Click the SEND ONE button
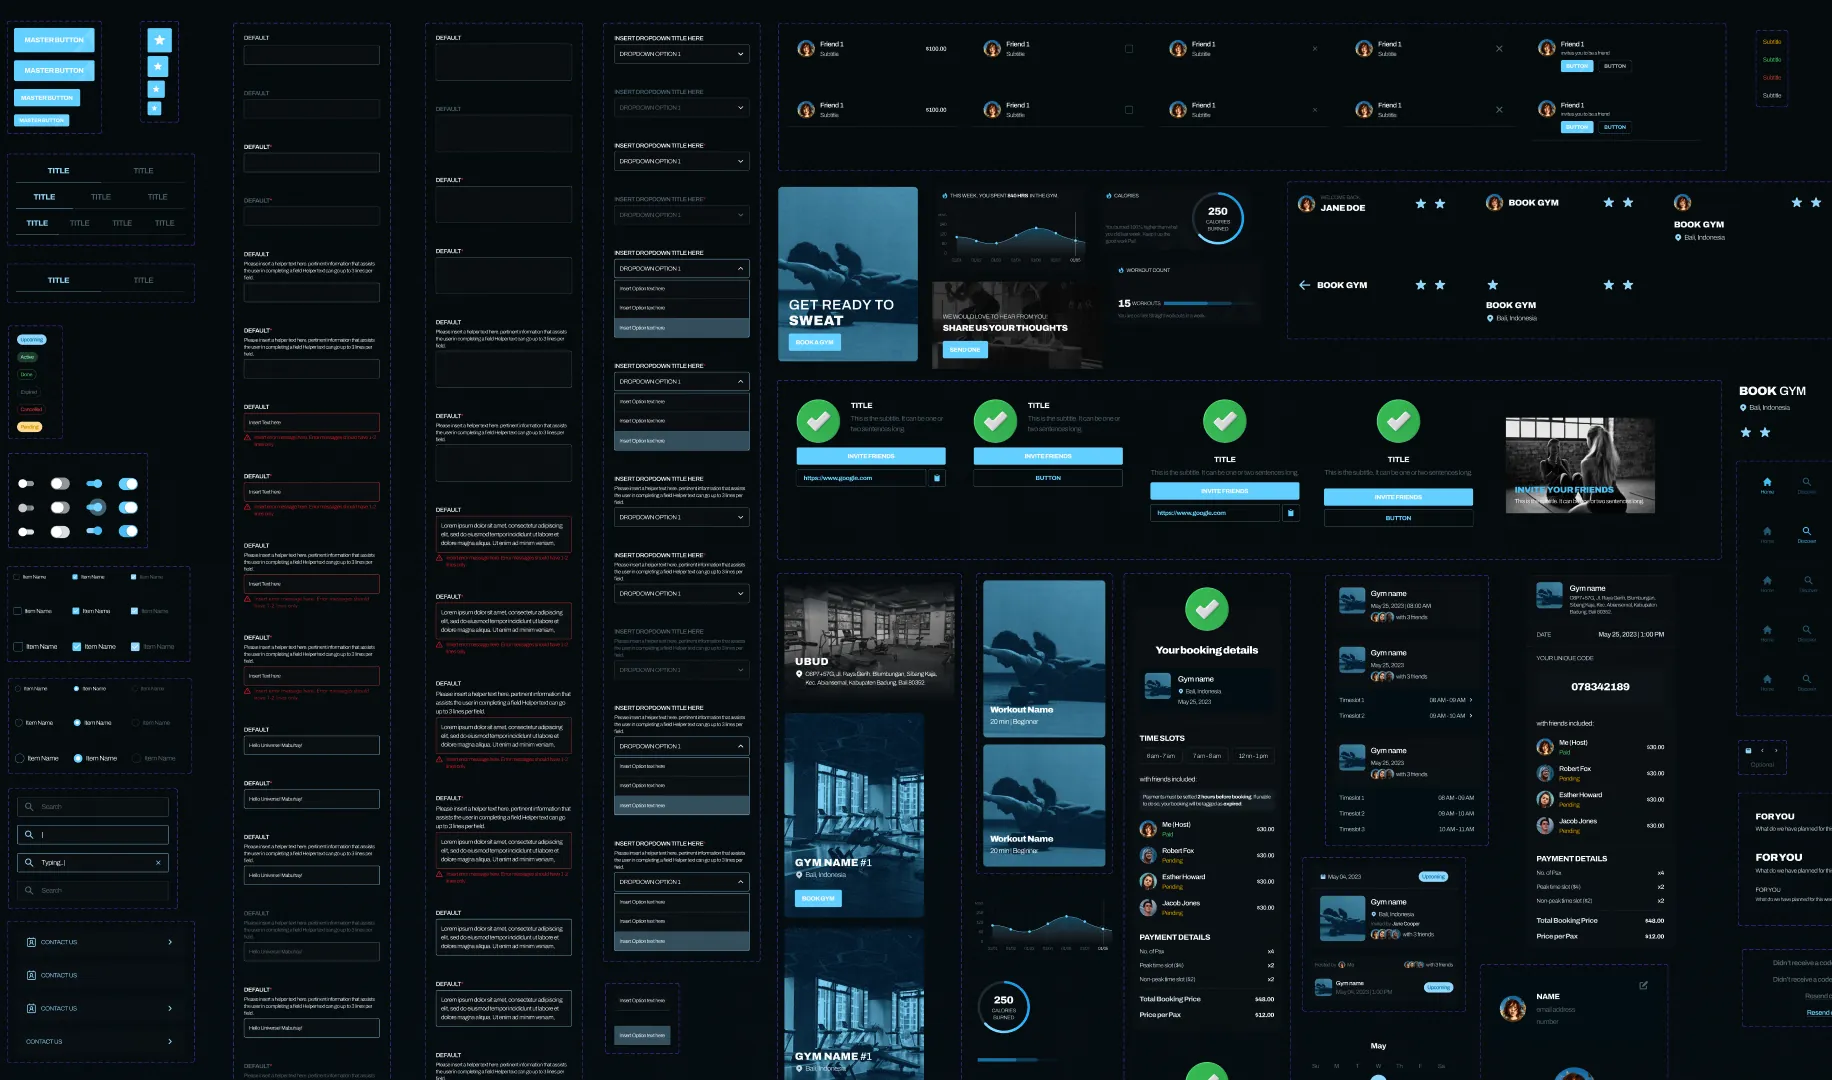This screenshot has height=1080, width=1832. [x=965, y=350]
